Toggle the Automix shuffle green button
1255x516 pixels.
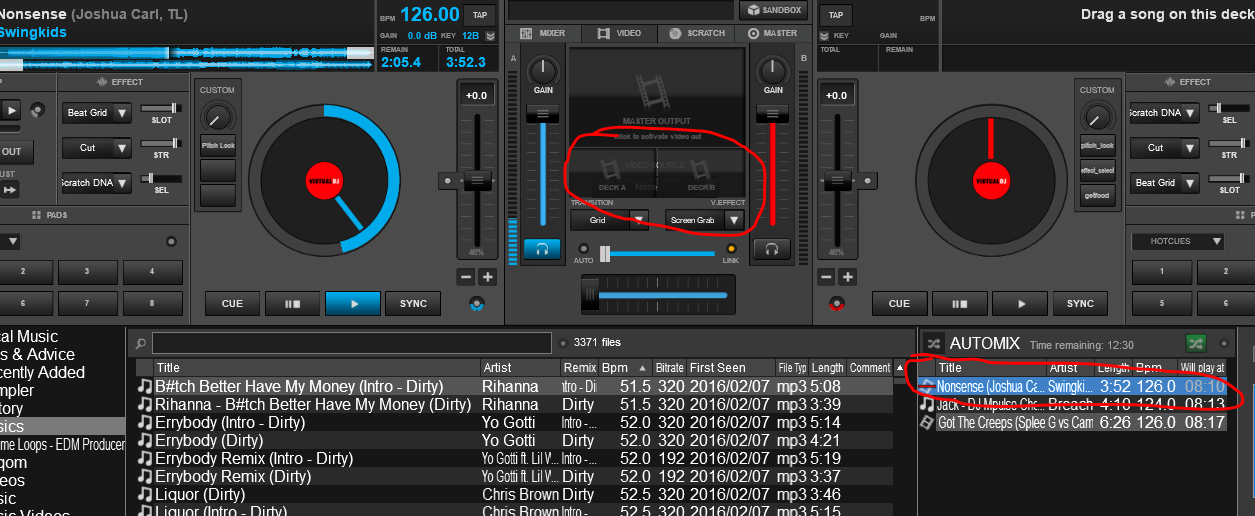pos(1195,343)
